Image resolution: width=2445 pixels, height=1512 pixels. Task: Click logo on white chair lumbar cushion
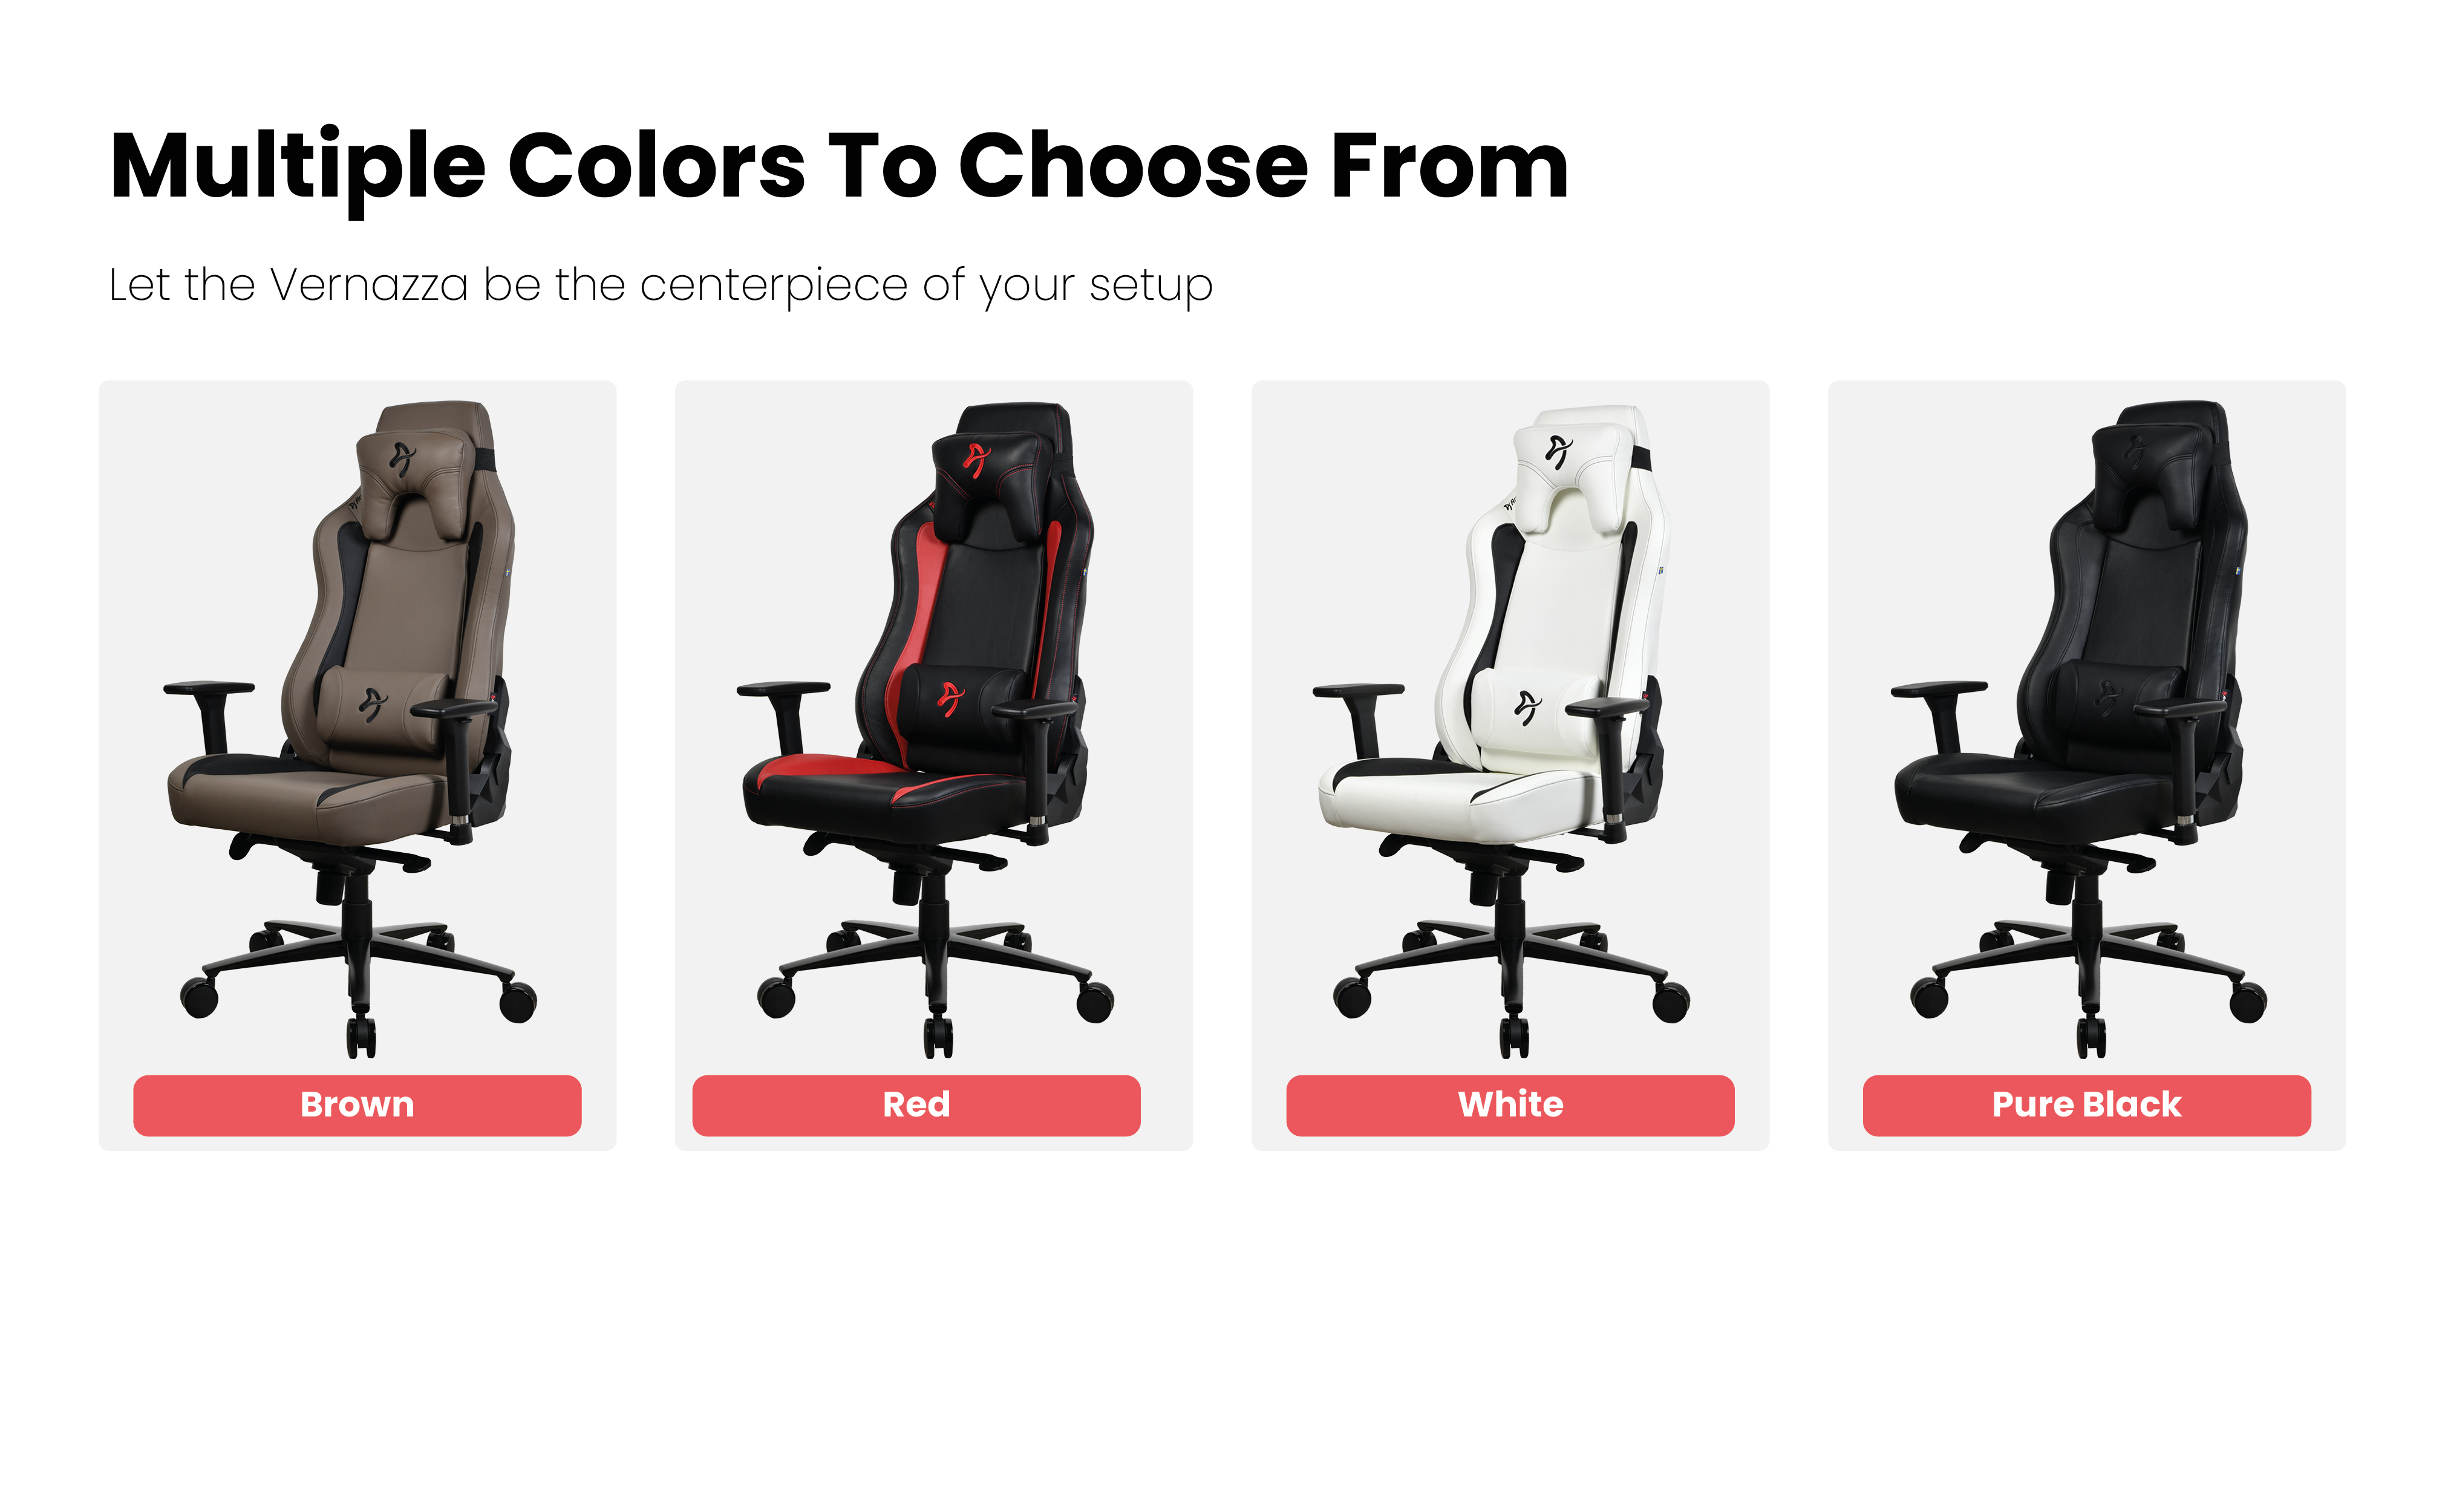1527,707
